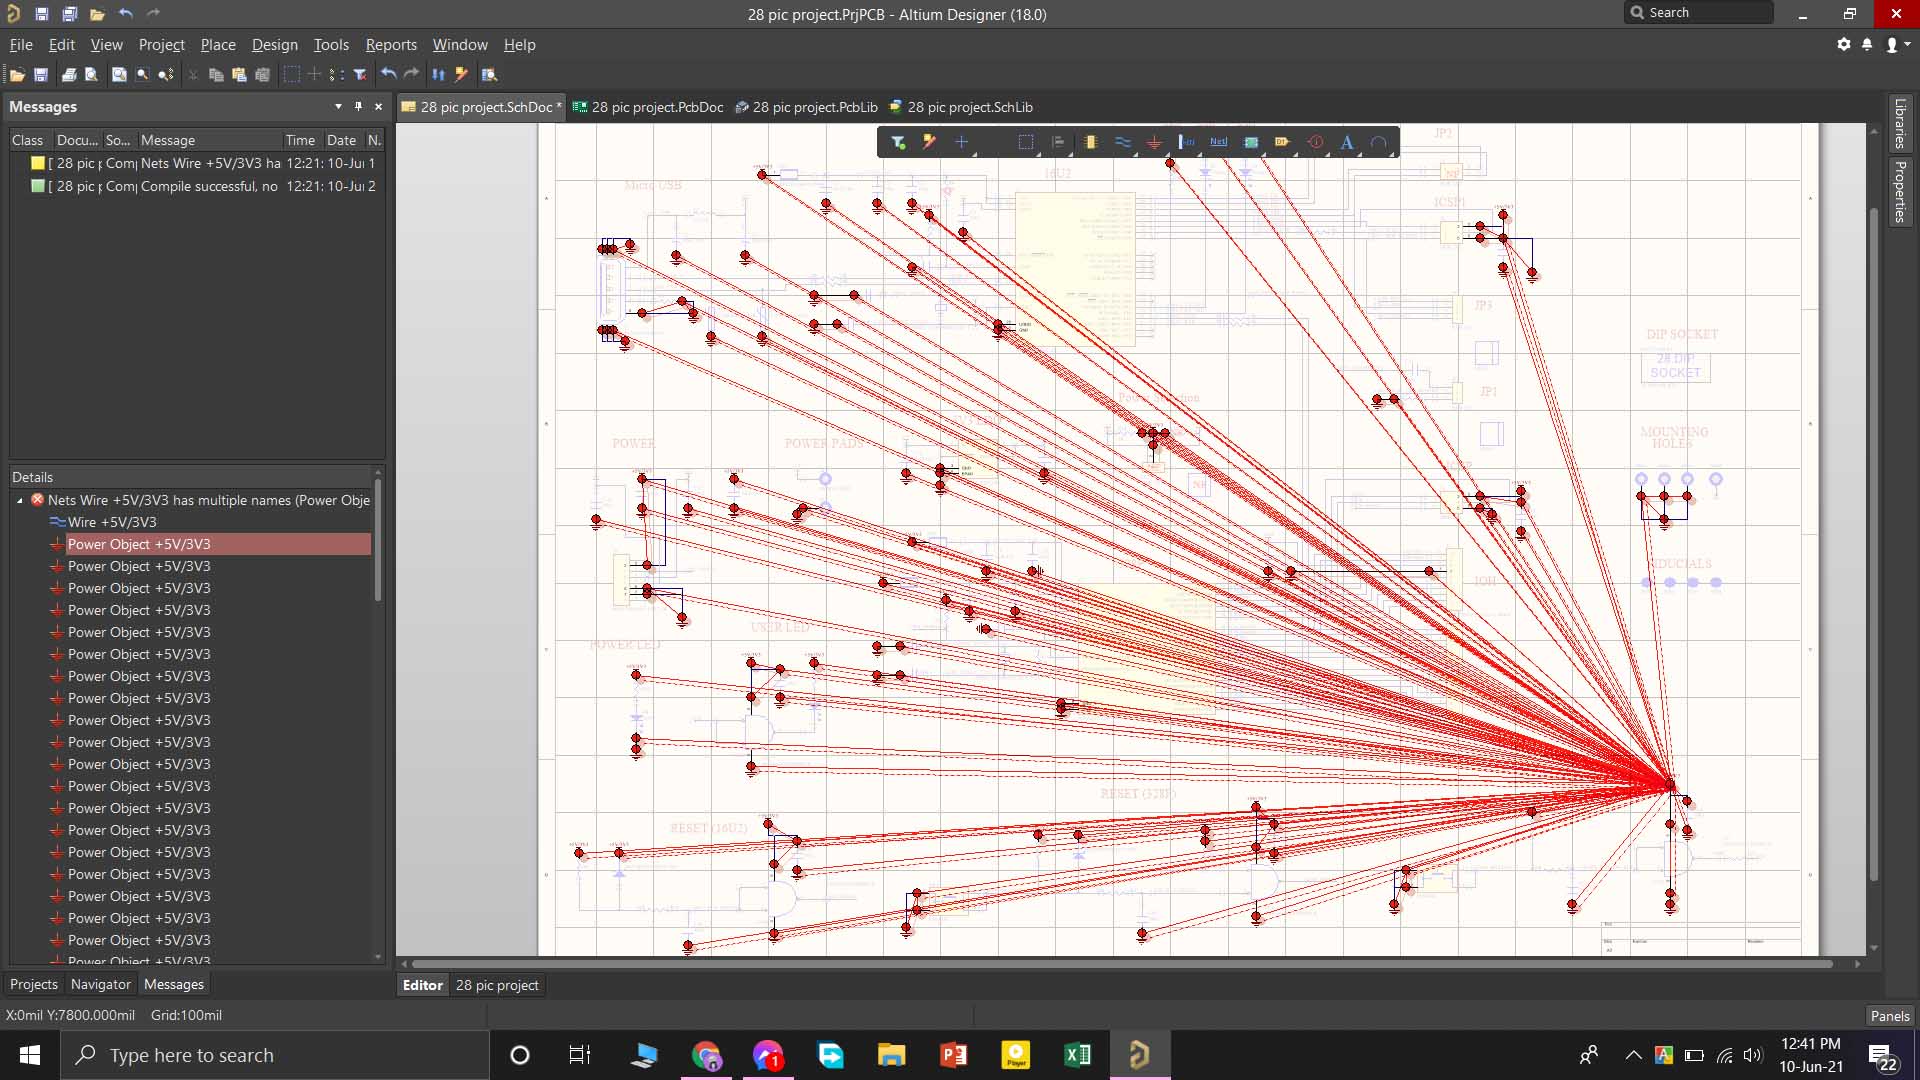Switch to the Navigator panel tab
Image resolution: width=1920 pixels, height=1080 pixels.
[100, 985]
